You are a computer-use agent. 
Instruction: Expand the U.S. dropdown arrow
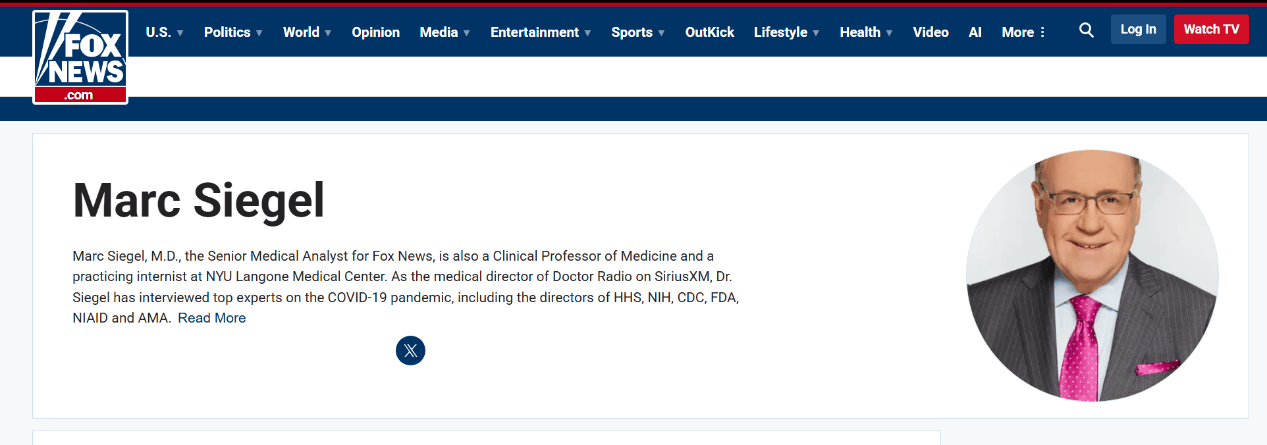180,33
